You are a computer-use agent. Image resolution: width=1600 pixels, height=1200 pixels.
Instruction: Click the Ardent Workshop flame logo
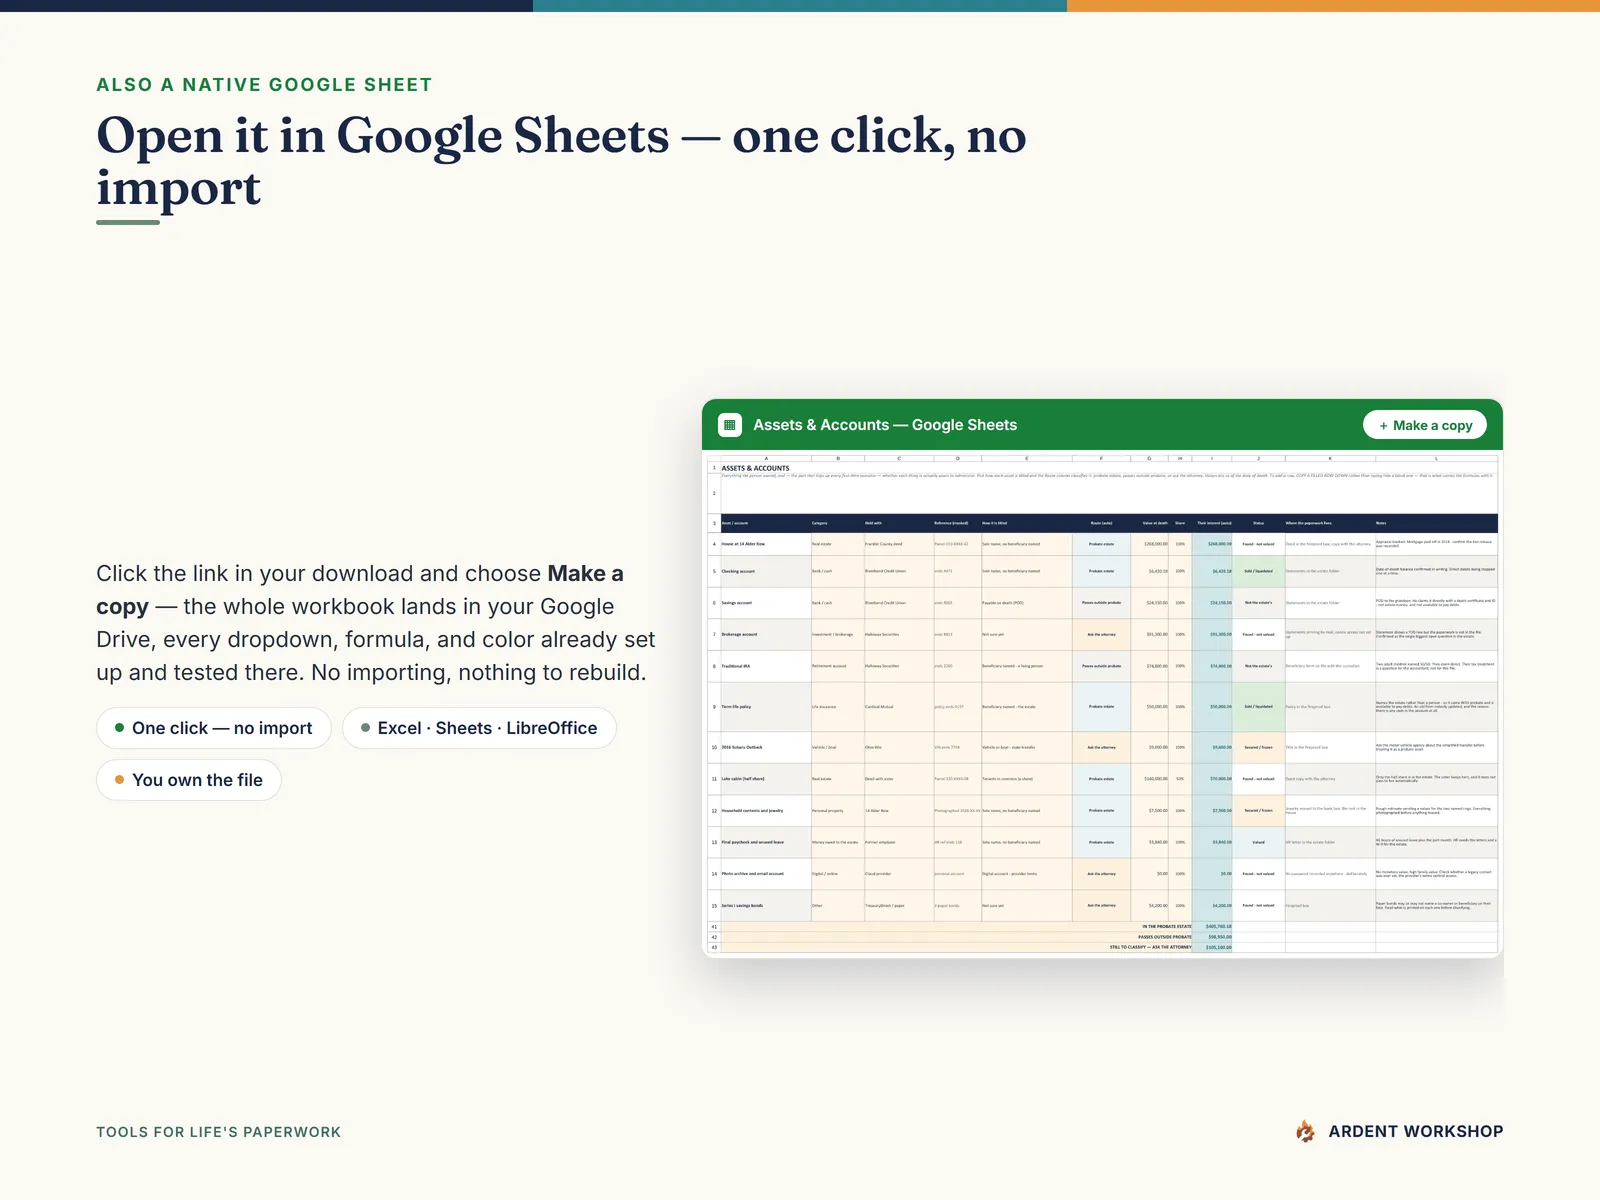point(1305,1131)
